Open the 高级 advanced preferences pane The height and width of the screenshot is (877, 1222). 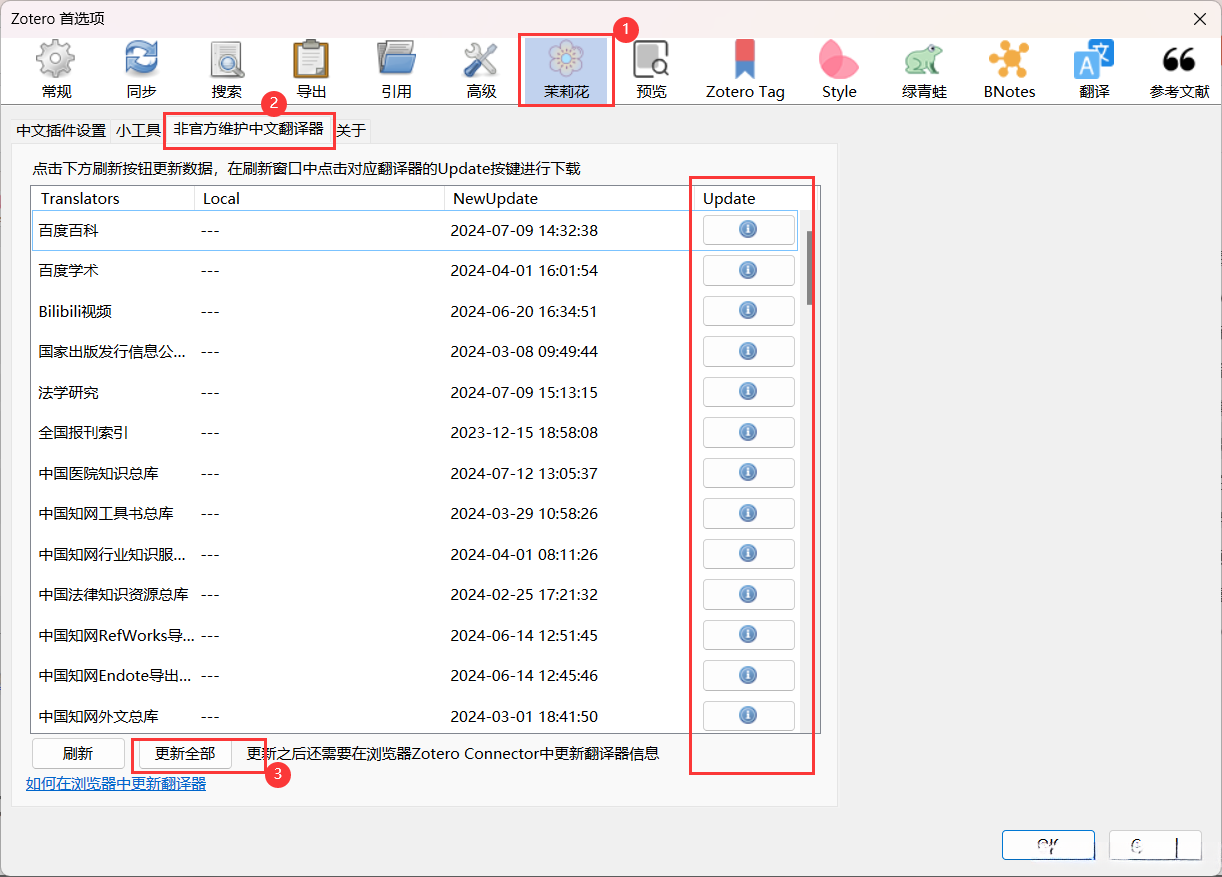tap(481, 70)
